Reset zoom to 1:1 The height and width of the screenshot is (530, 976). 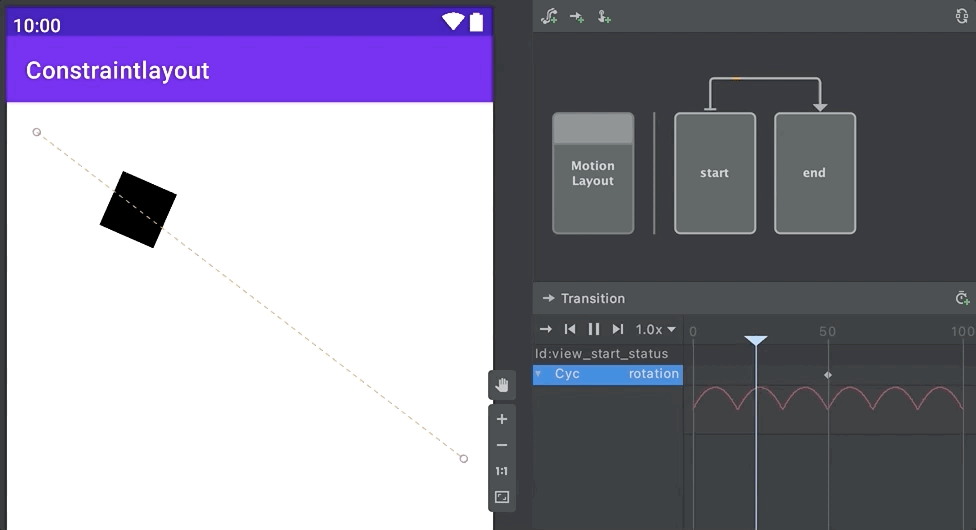coord(502,471)
